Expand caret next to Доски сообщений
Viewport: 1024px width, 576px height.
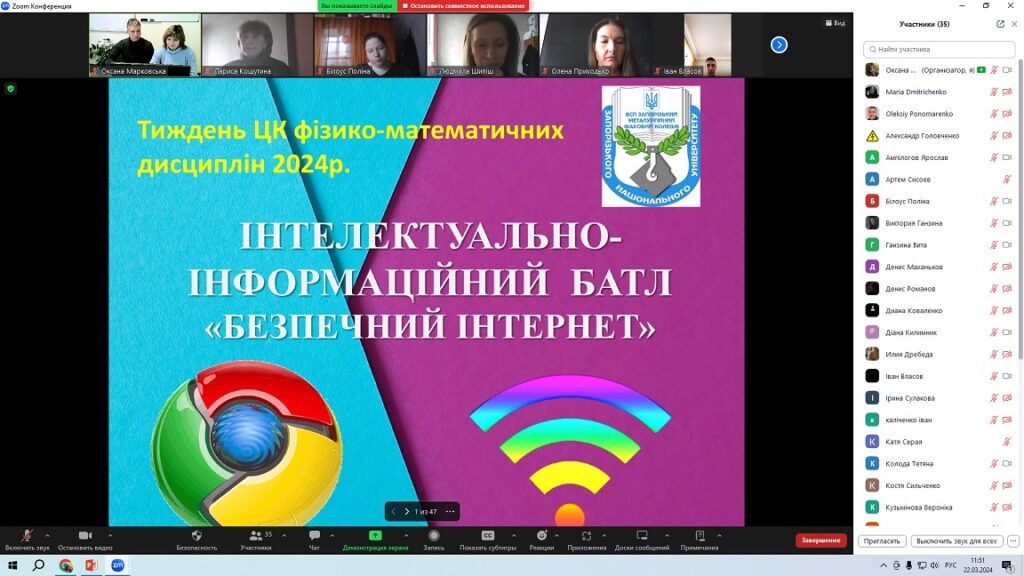[667, 536]
